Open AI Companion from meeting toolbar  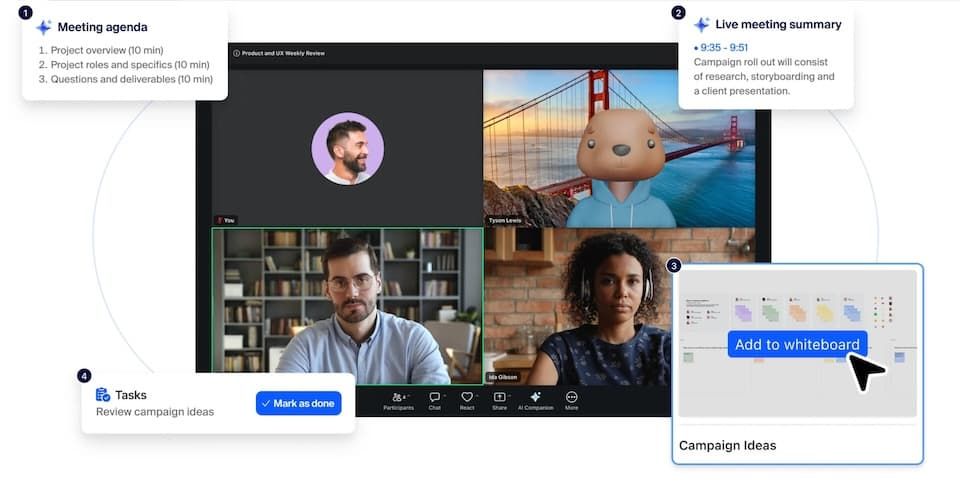(x=535, y=401)
